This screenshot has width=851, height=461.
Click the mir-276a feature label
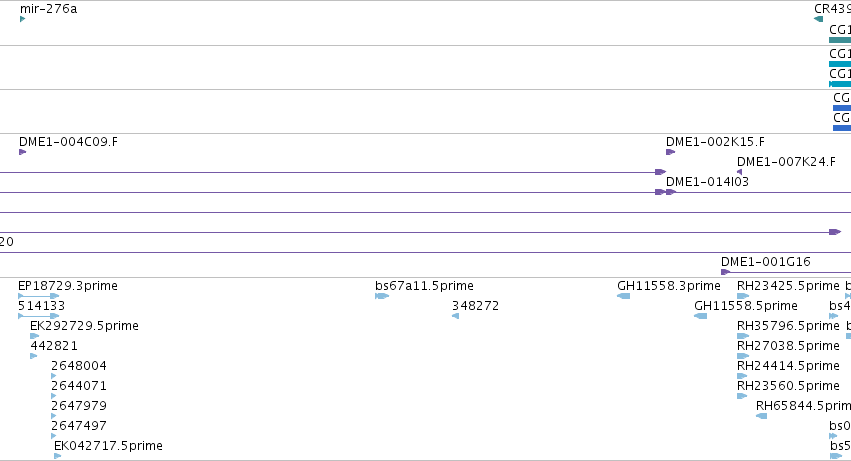(x=48, y=9)
